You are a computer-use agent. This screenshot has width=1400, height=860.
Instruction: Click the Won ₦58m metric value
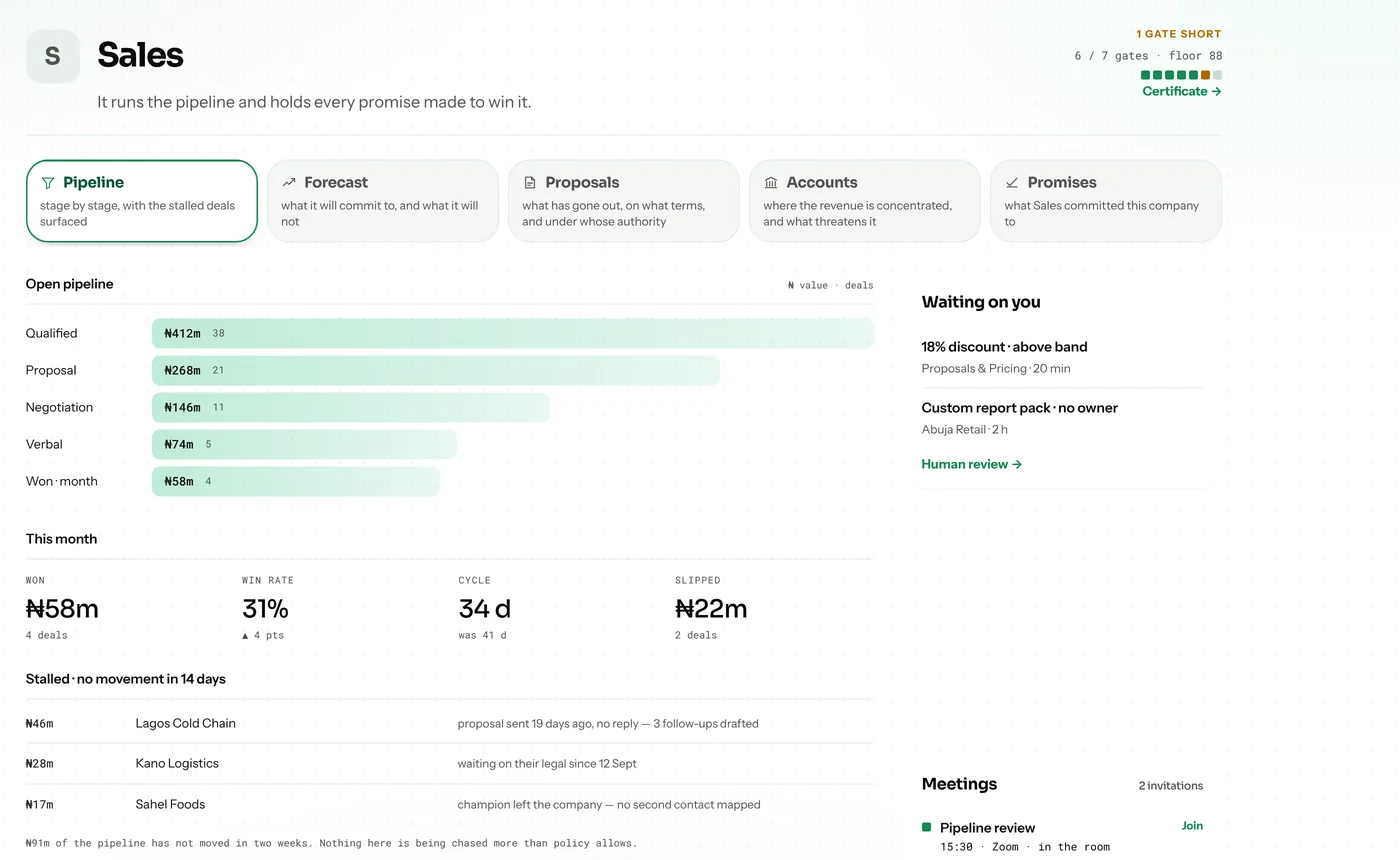tap(62, 608)
